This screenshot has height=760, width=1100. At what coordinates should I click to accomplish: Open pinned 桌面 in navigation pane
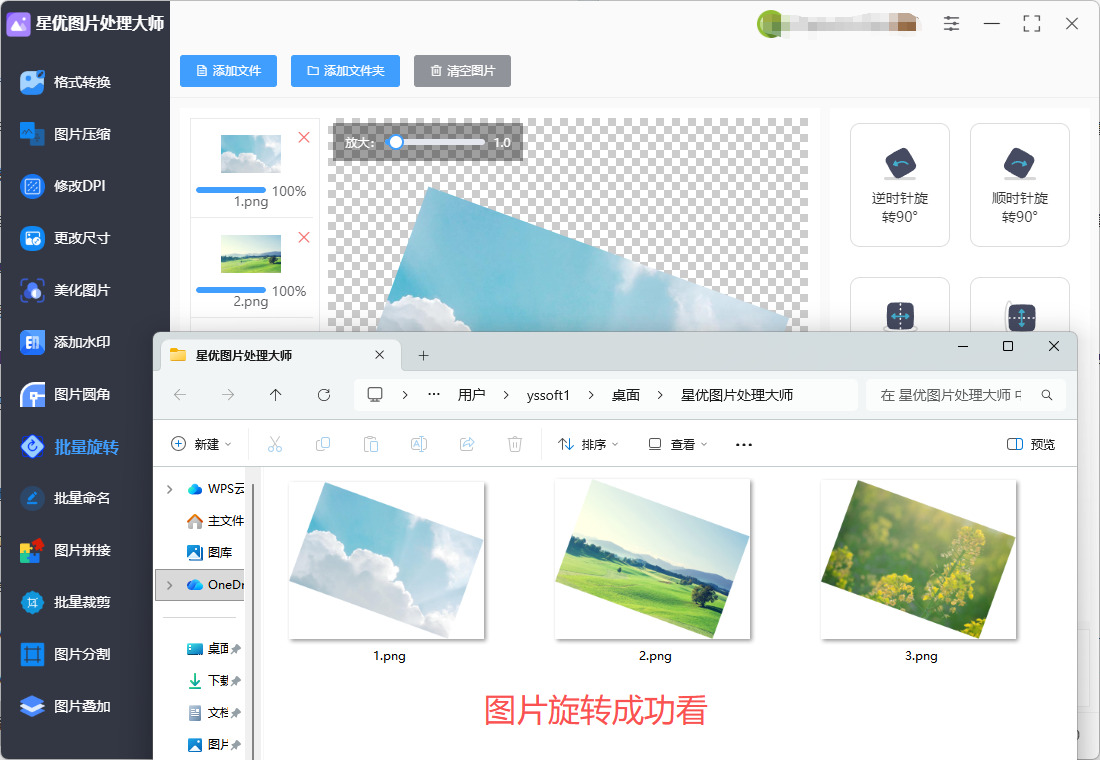(x=213, y=648)
